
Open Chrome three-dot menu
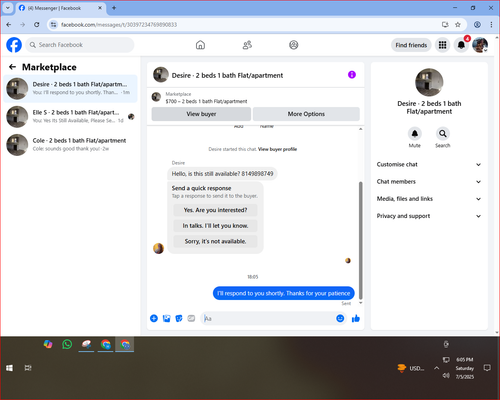491,25
